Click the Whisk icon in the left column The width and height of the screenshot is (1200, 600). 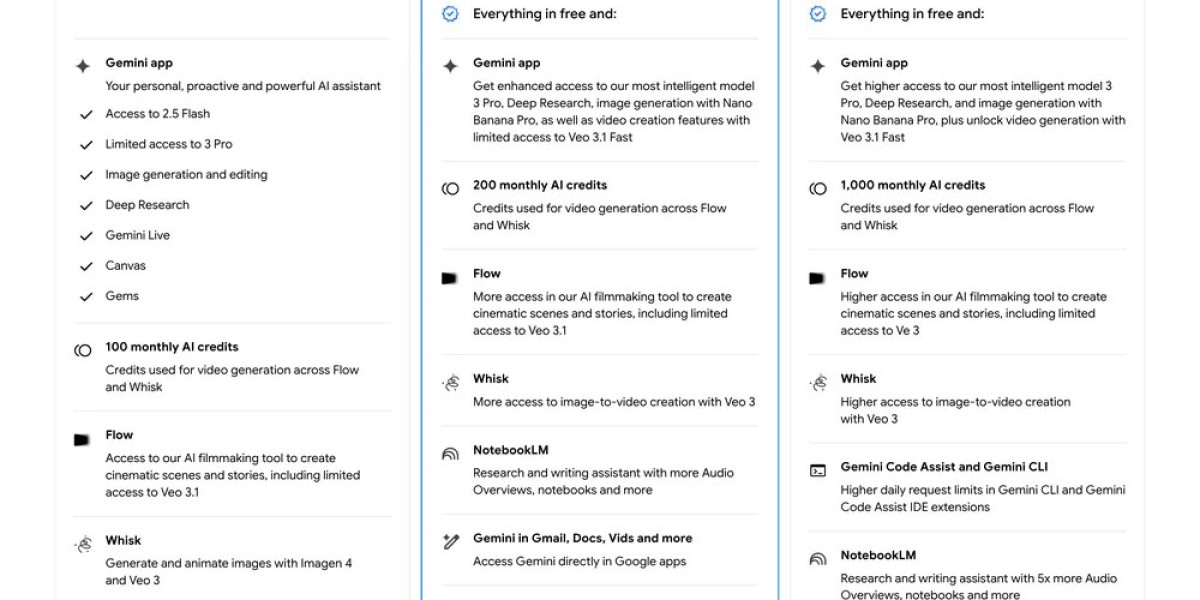tap(83, 544)
